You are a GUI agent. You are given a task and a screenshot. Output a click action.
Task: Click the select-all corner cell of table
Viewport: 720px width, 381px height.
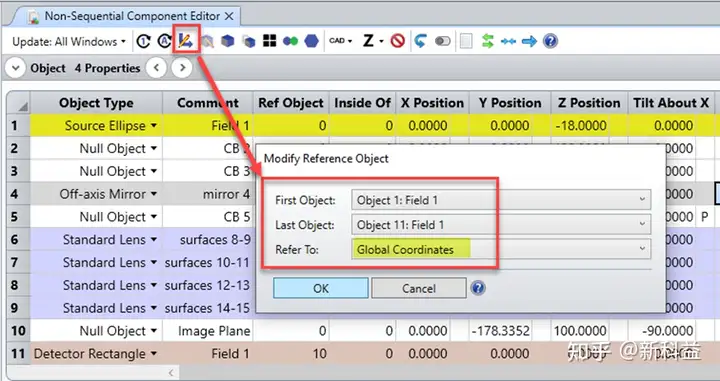18,103
